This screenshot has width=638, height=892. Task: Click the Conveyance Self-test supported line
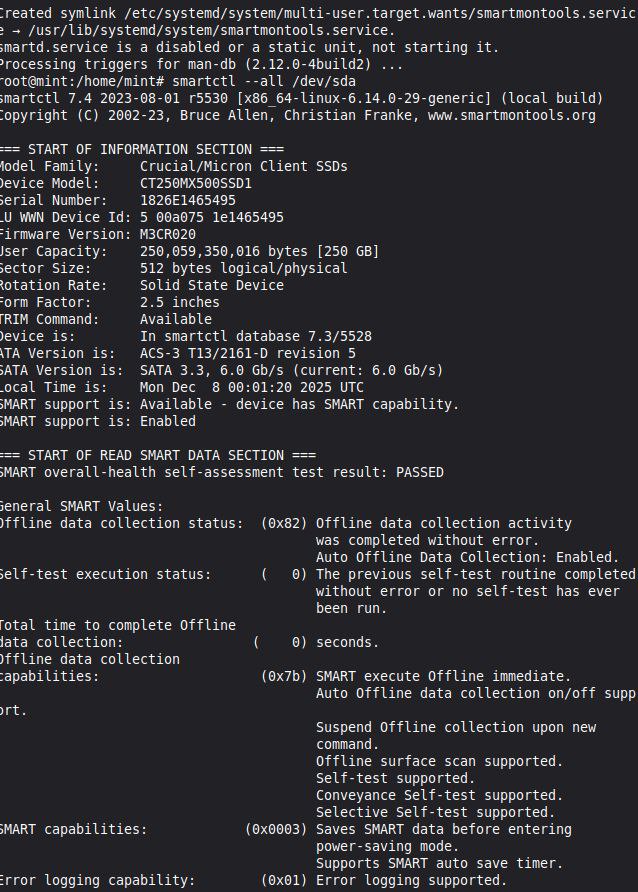[x=439, y=795]
